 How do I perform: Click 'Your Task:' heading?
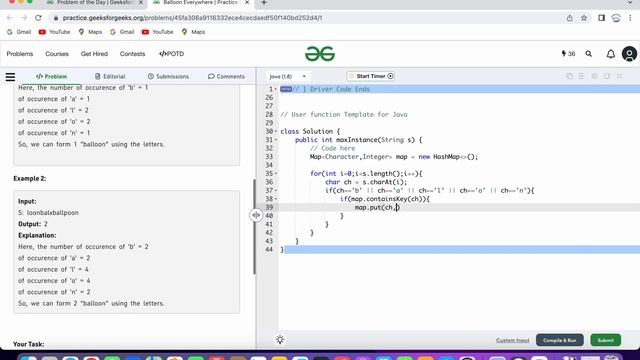(29, 344)
